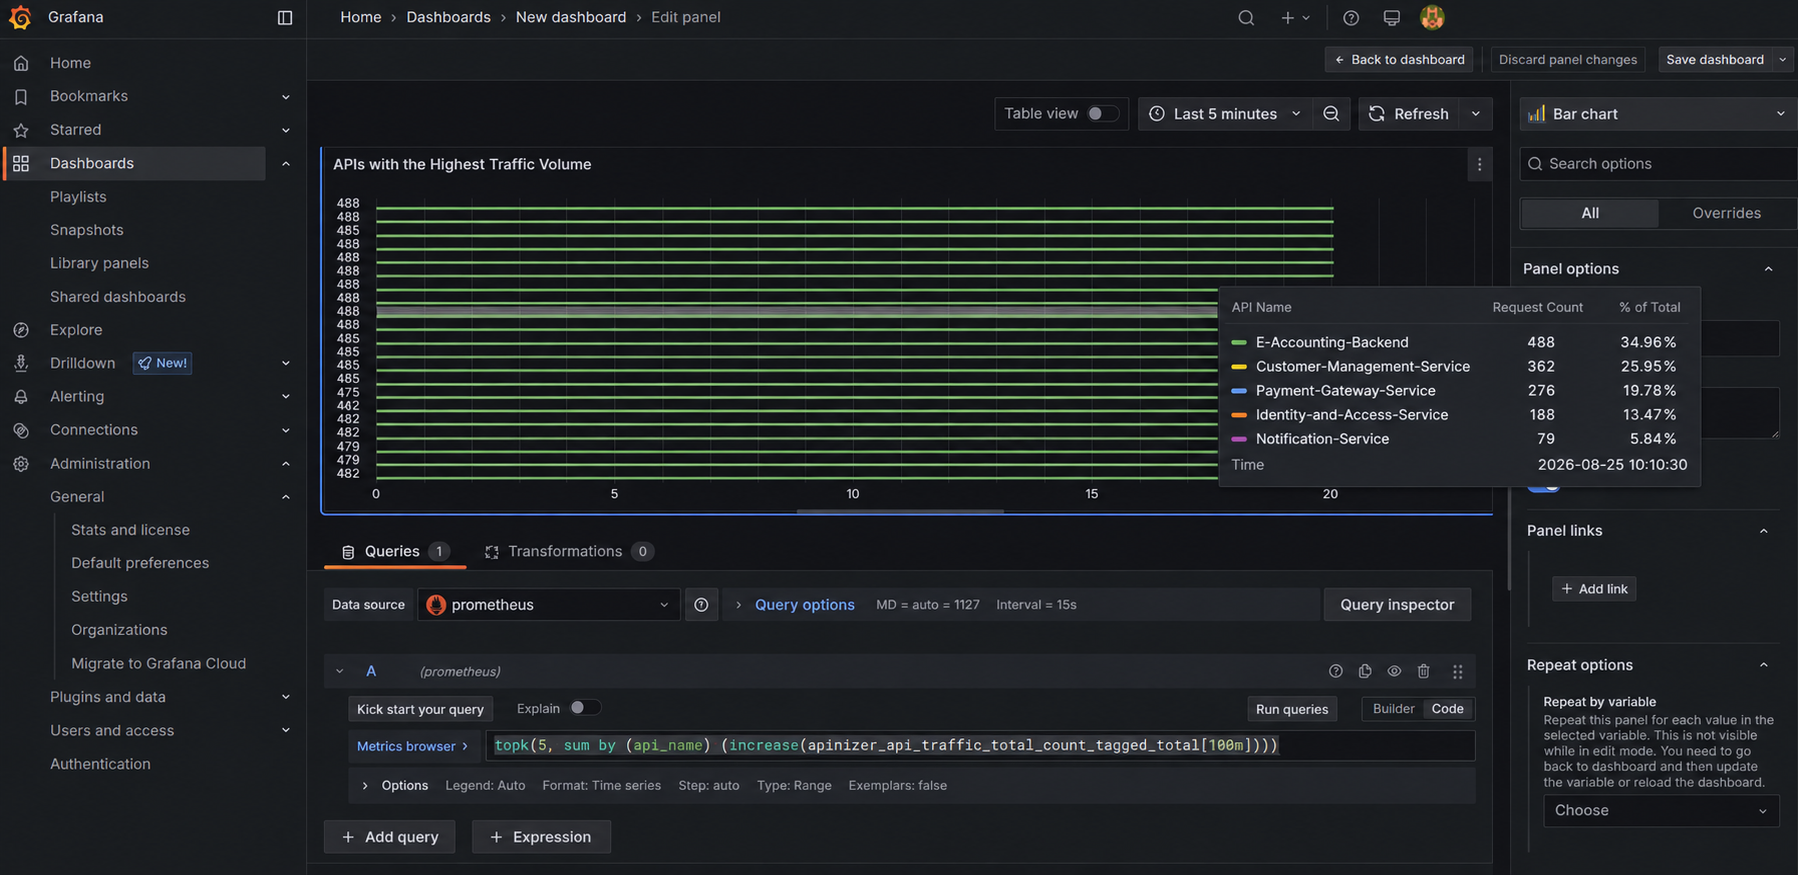Image resolution: width=1798 pixels, height=875 pixels.
Task: Toggle the Explain switch
Action: pyautogui.click(x=585, y=708)
